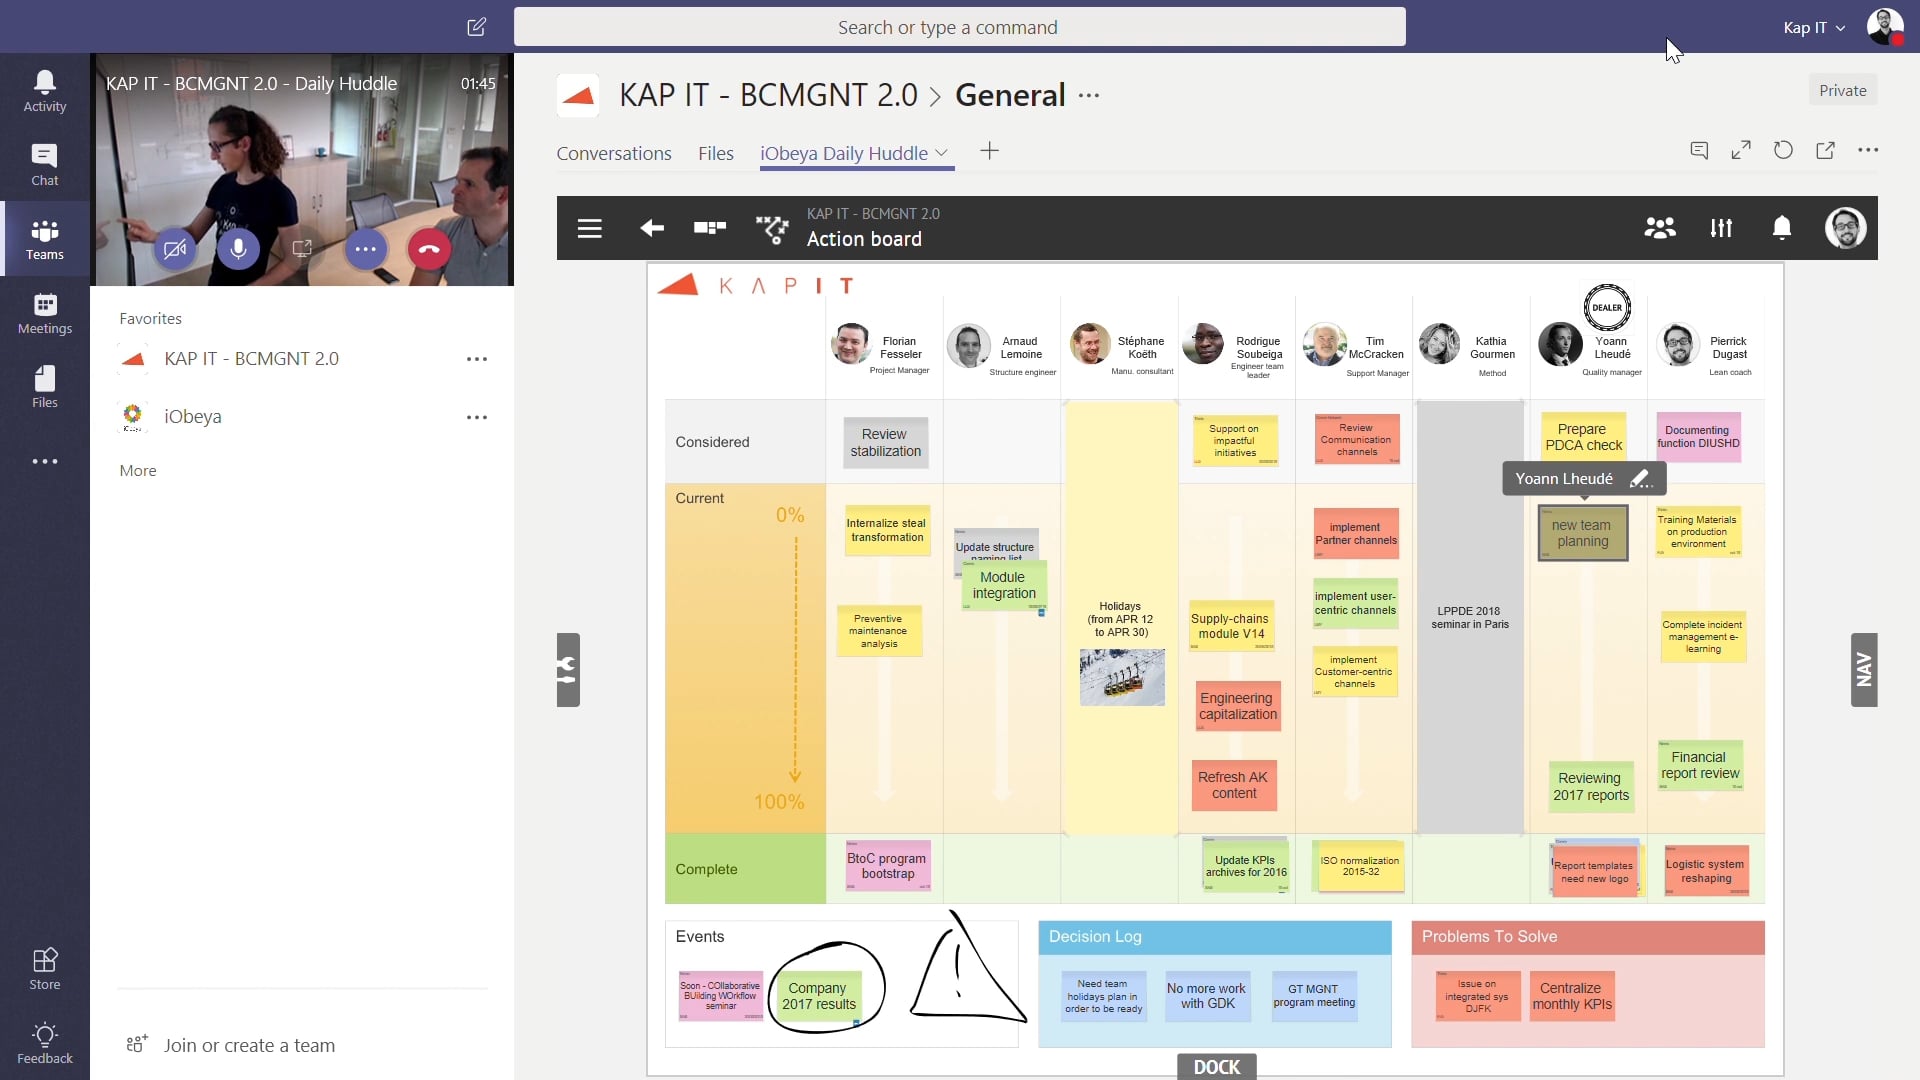Select the 'Engineering capitalization' note
This screenshot has width=1920, height=1080.
point(1238,706)
